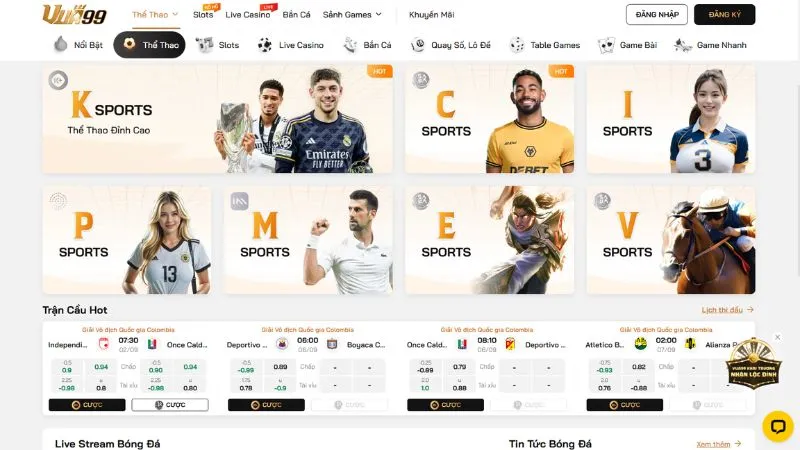Open the live chat bubble icon
This screenshot has height=450, width=800.
(x=778, y=426)
